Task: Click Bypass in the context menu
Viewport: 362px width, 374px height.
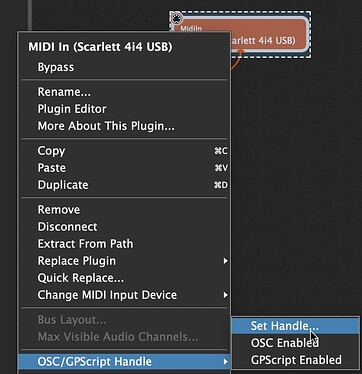Action: tap(125, 67)
